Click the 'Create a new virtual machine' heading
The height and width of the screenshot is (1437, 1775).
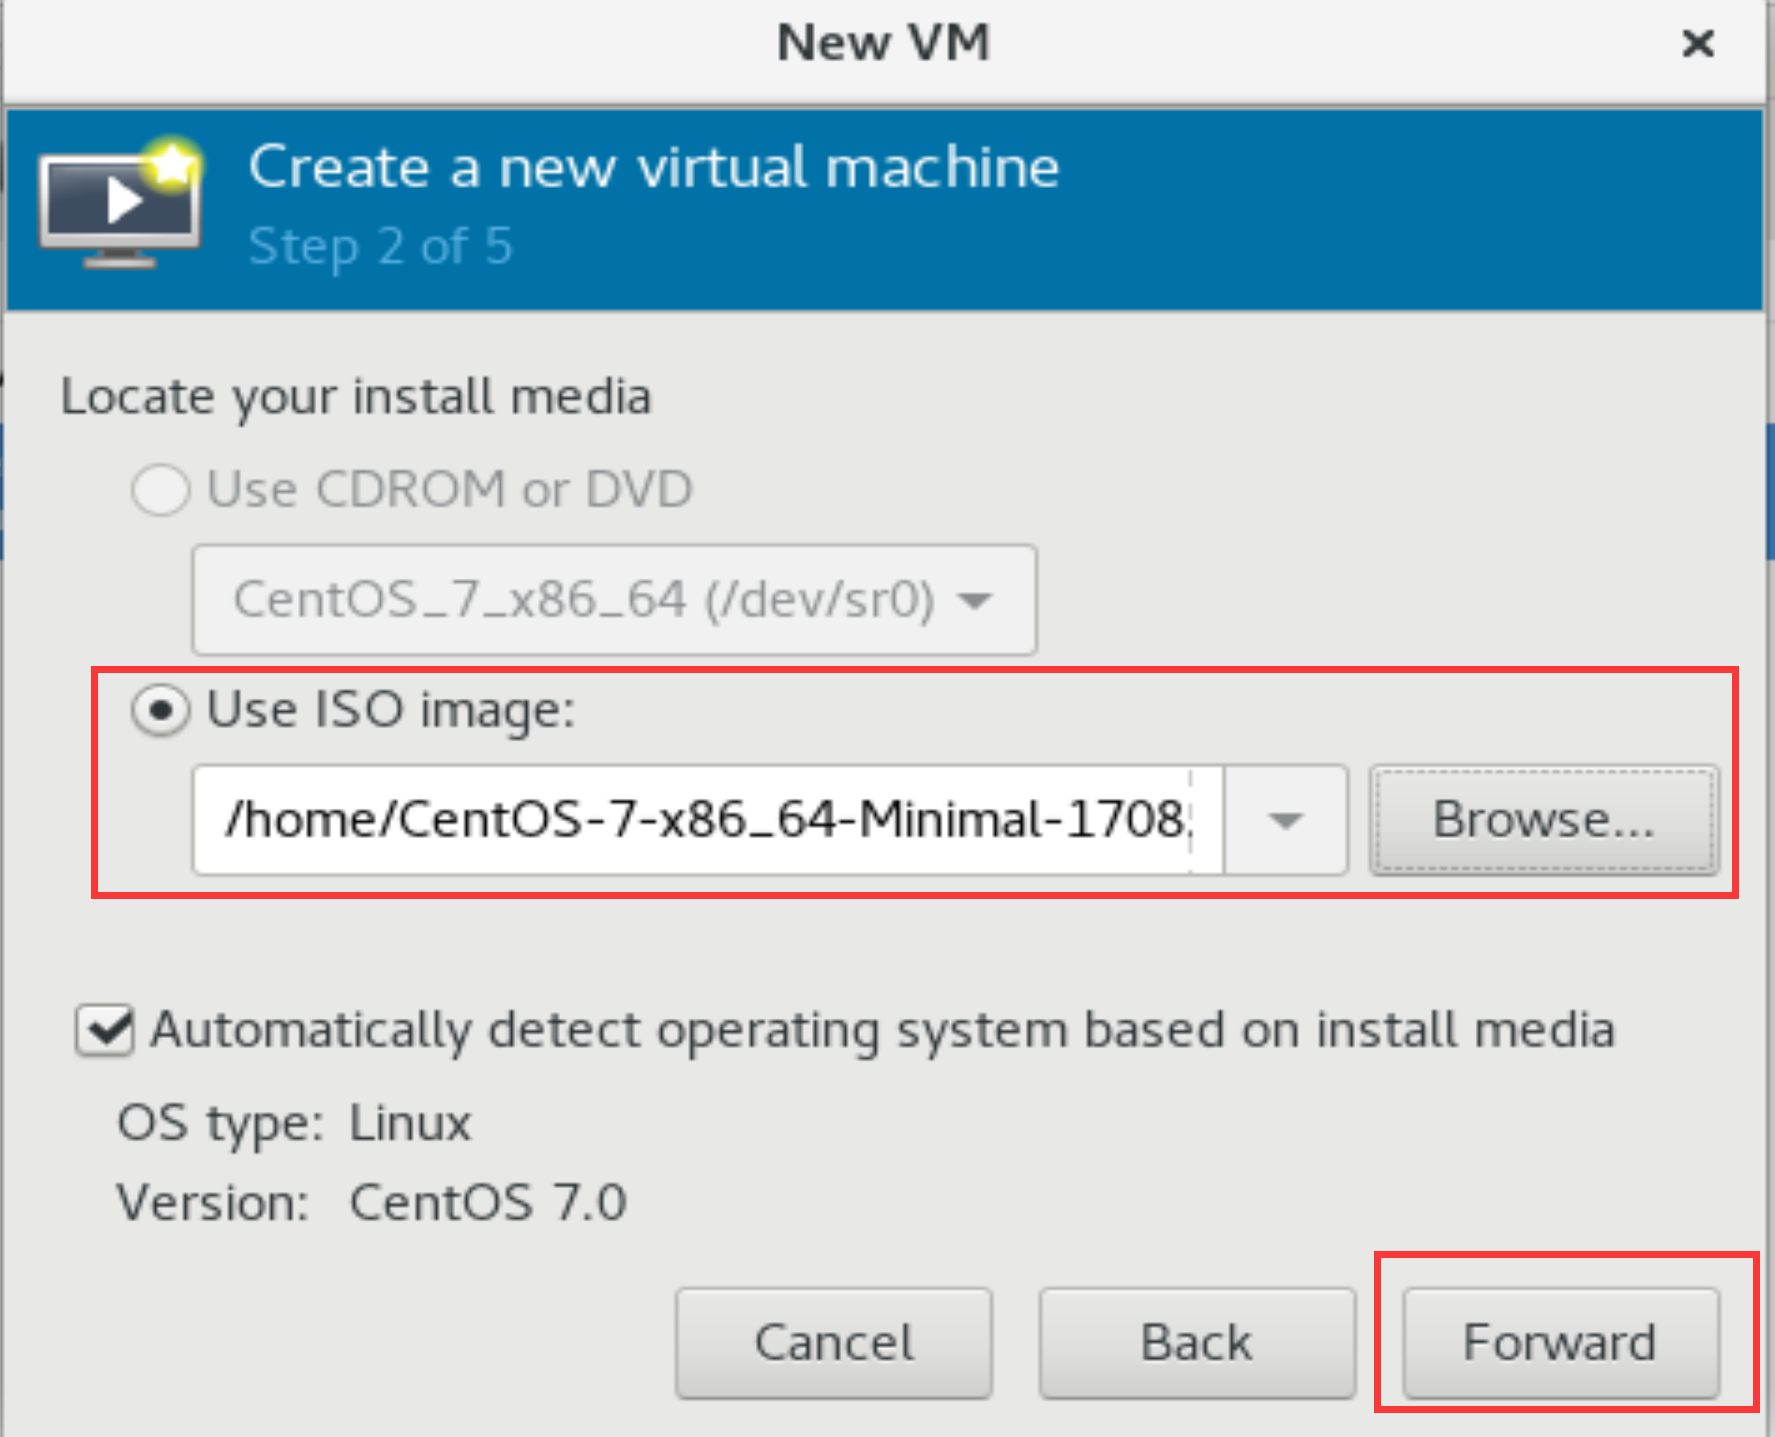click(654, 166)
